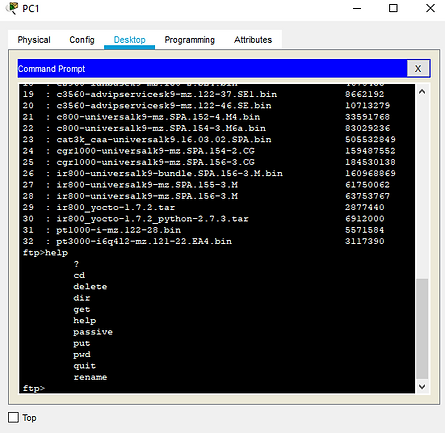Click file c3560-advipservicesk9-mz.122-46.SE.bin

tap(164, 106)
